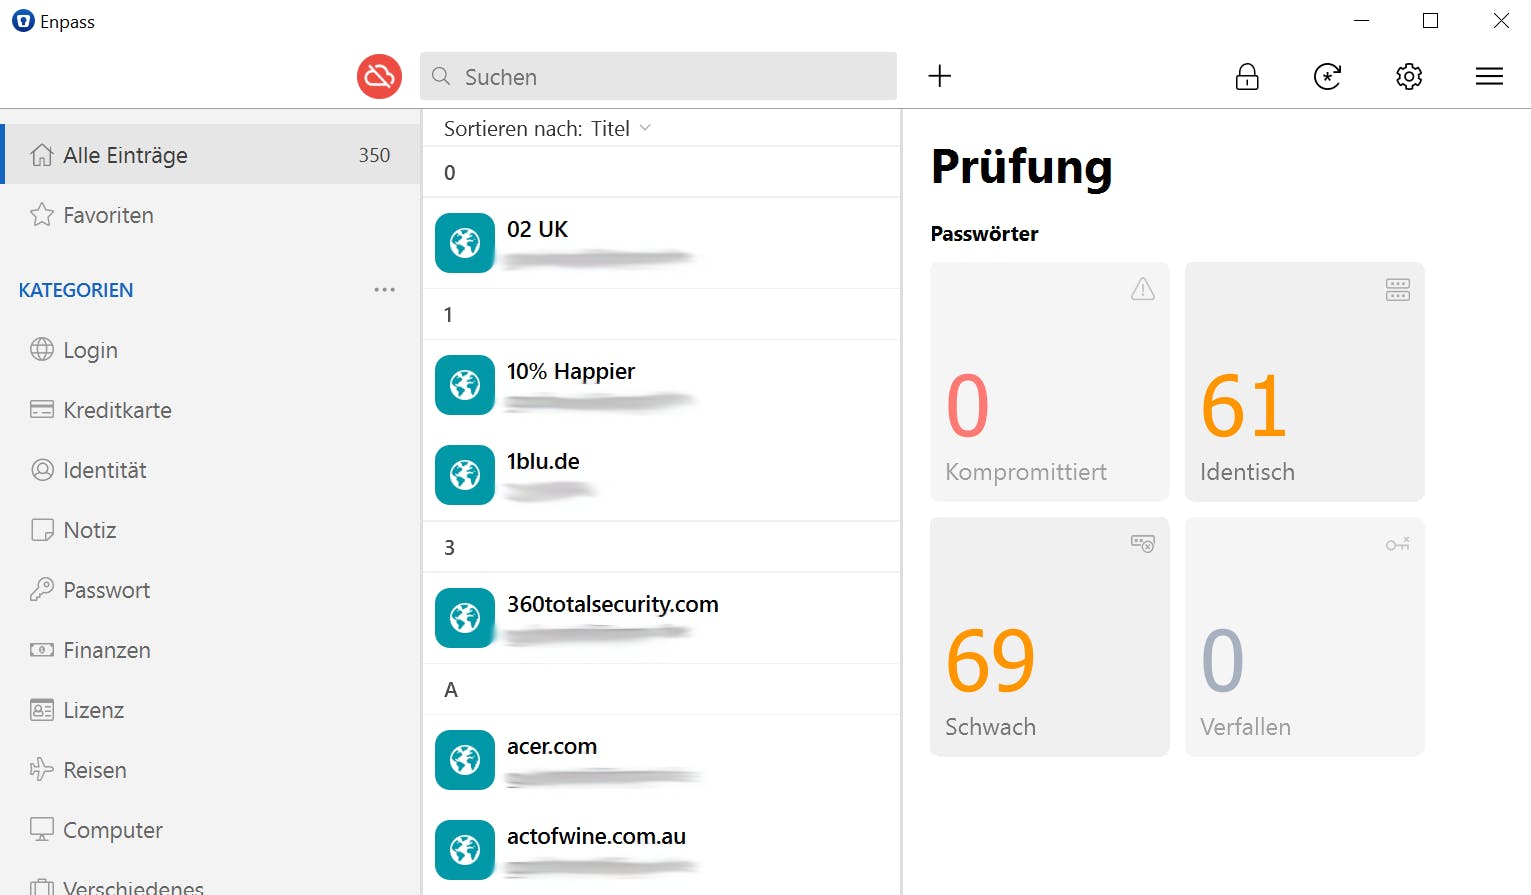Click globe icon of 02 UK entry

click(465, 243)
